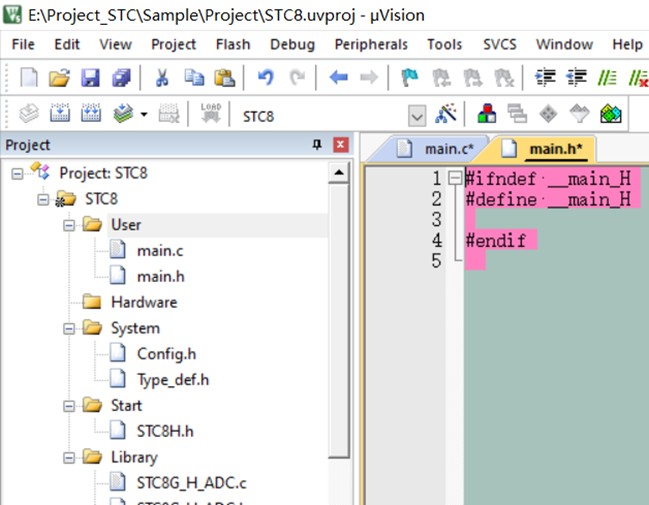
Task: Click the #endif line in the editor
Action: [x=495, y=240]
